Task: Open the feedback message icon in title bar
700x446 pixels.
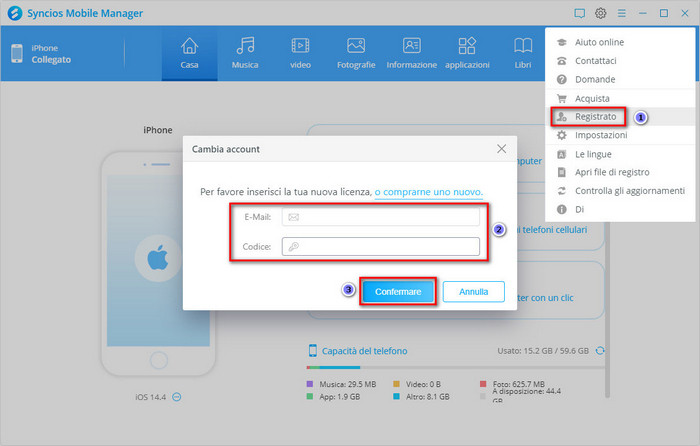Action: (x=579, y=13)
